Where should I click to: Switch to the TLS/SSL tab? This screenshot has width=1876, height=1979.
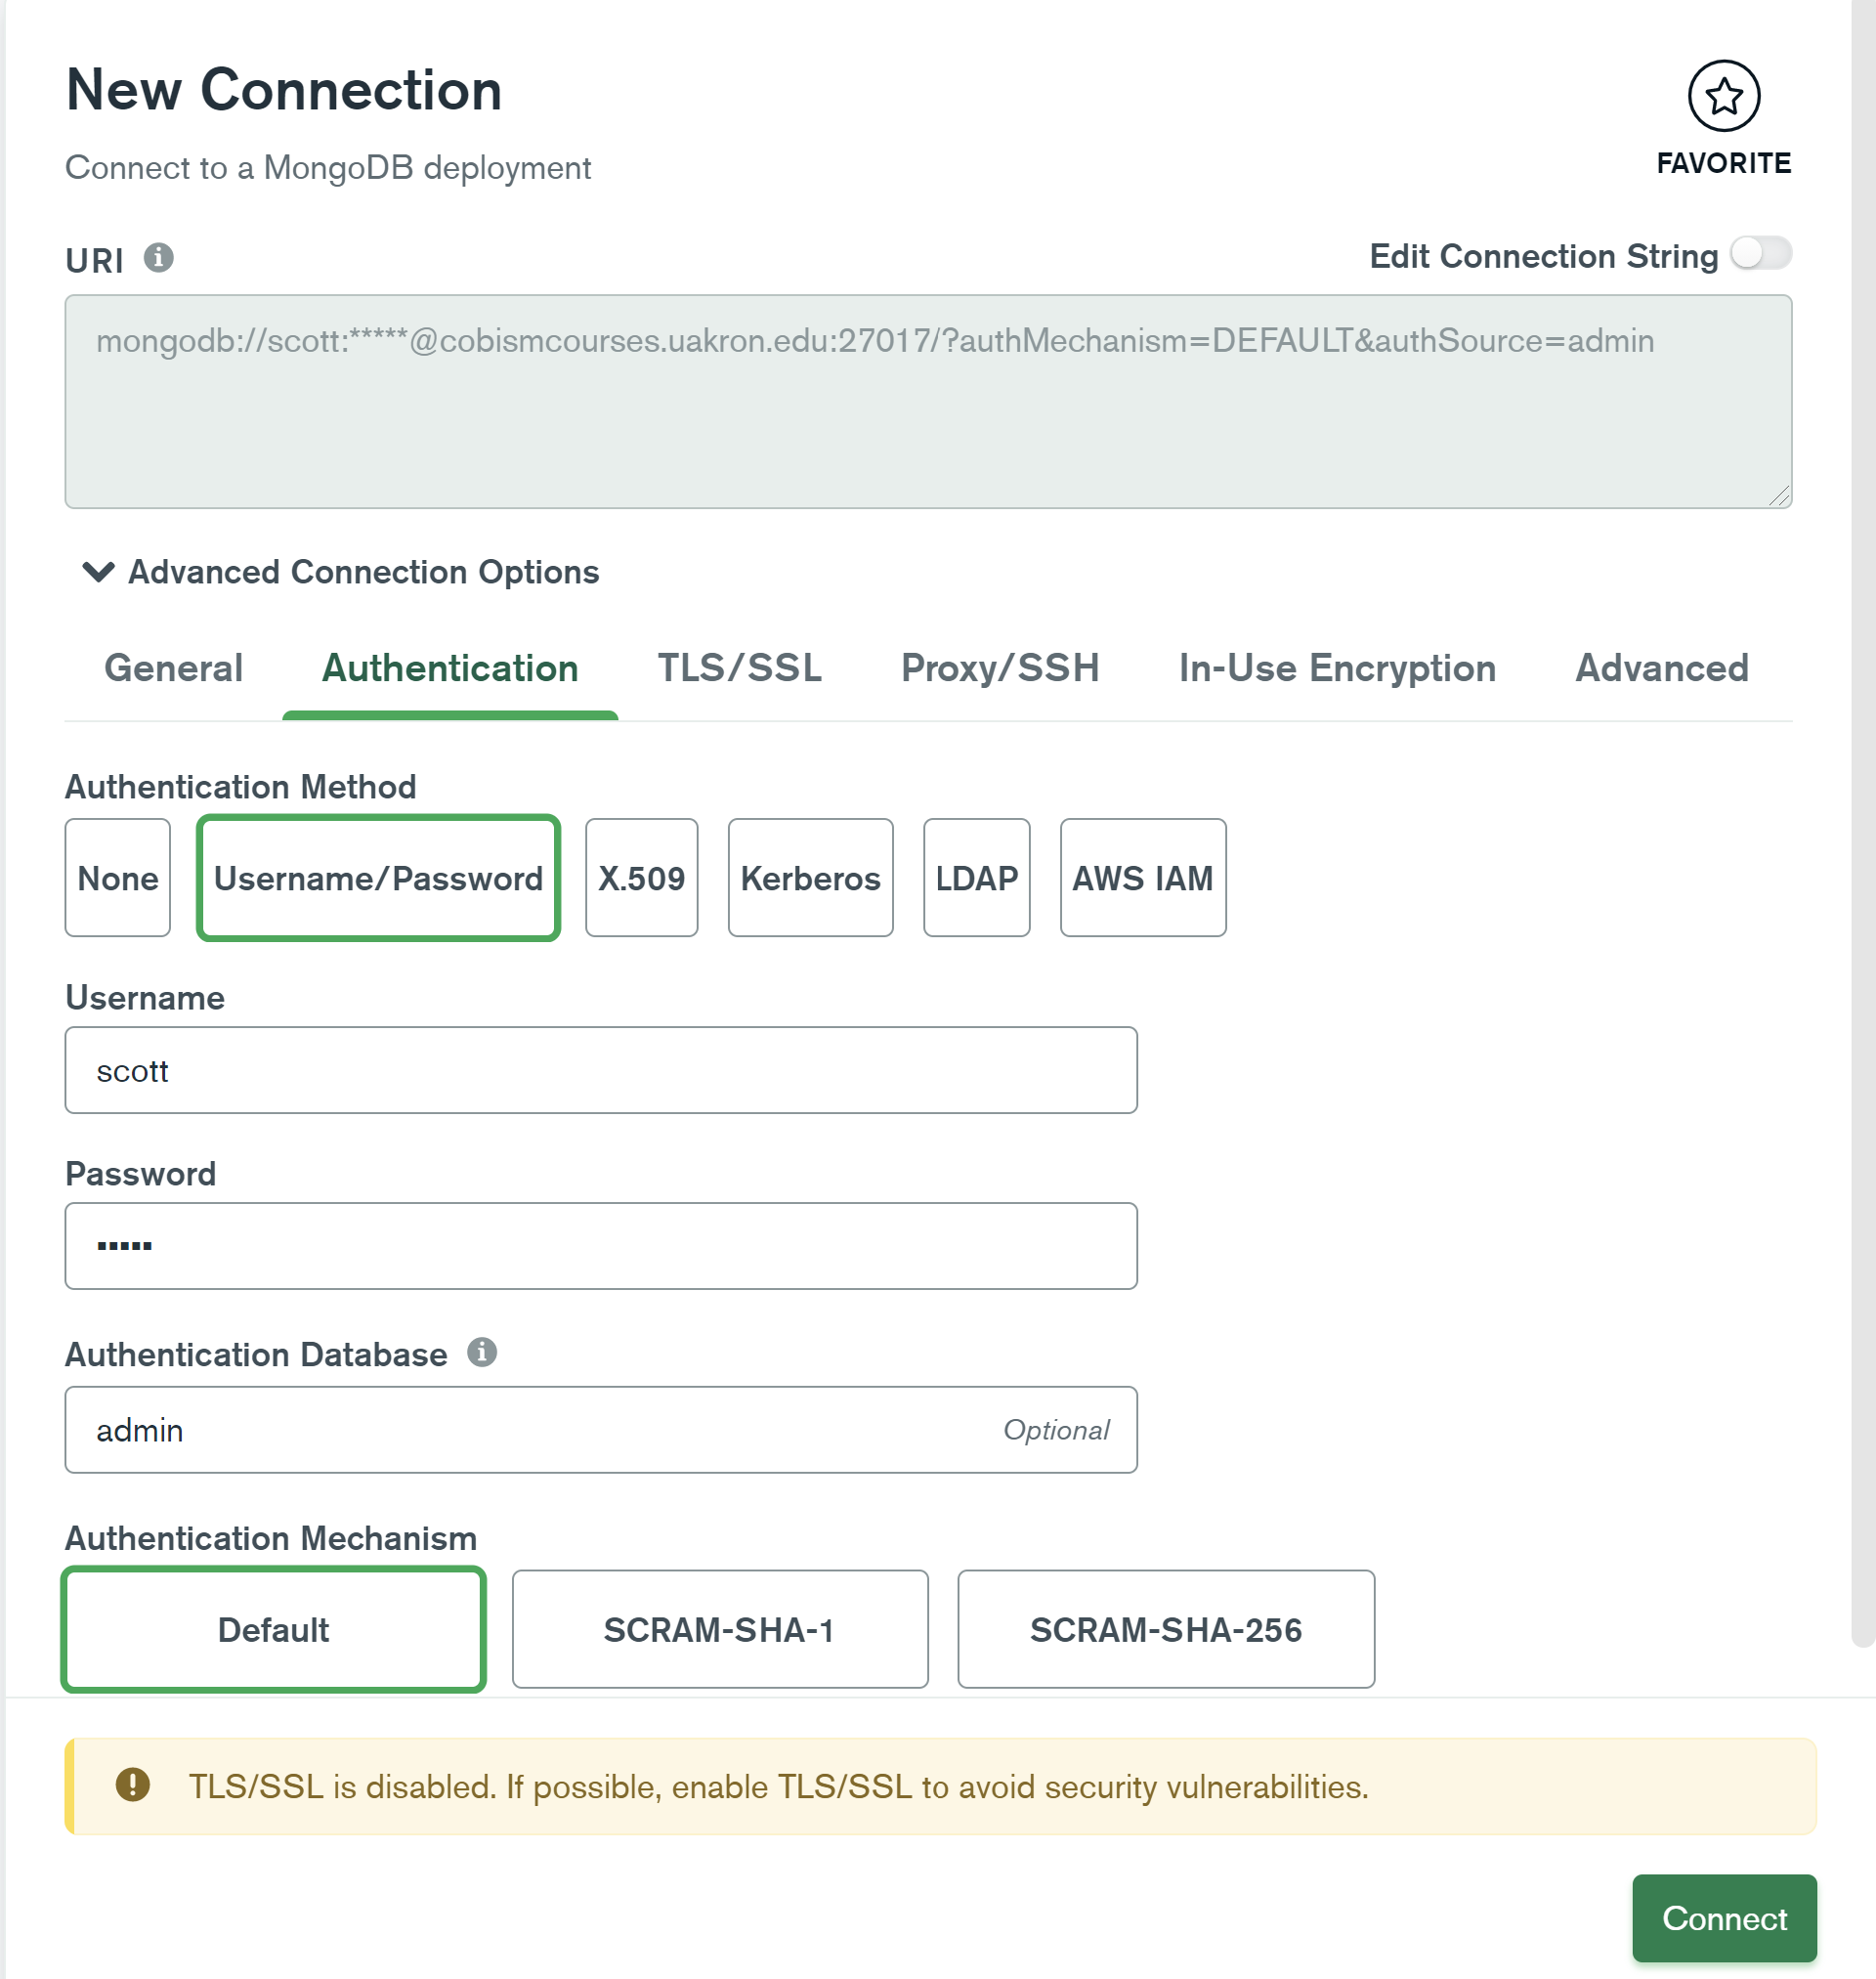(739, 668)
